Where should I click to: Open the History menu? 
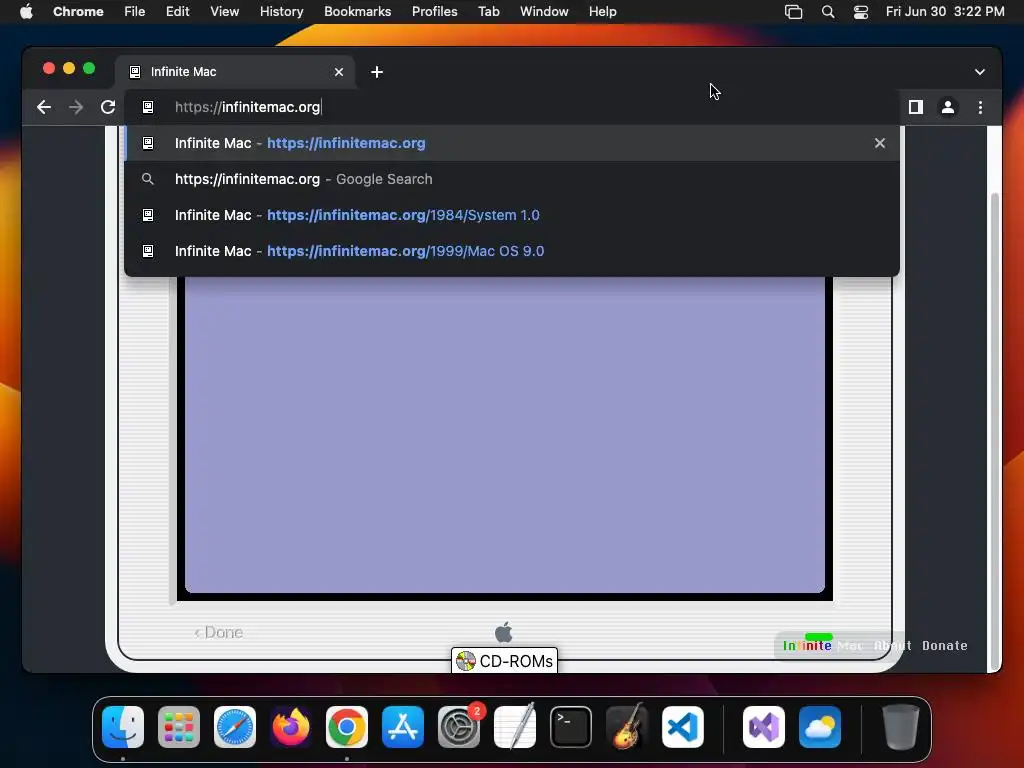281,12
